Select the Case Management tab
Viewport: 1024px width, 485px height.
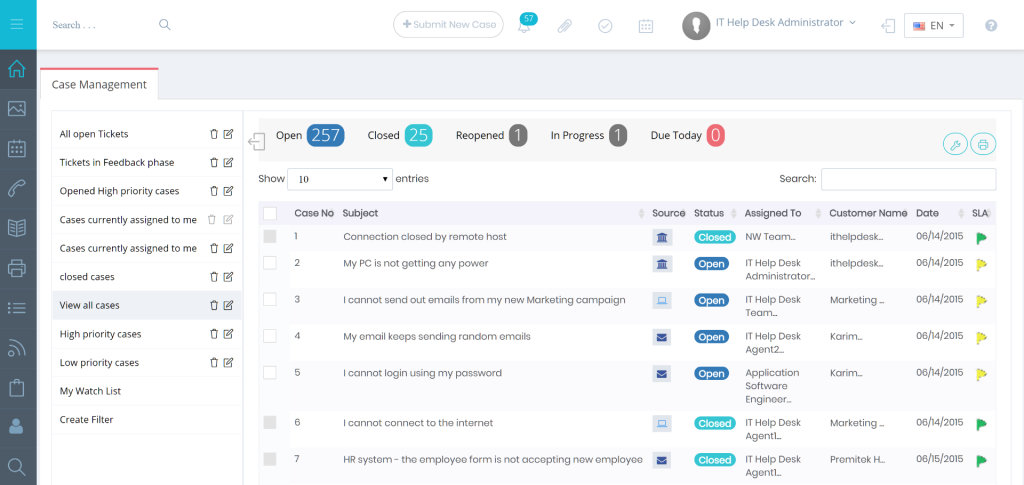pyautogui.click(x=99, y=85)
